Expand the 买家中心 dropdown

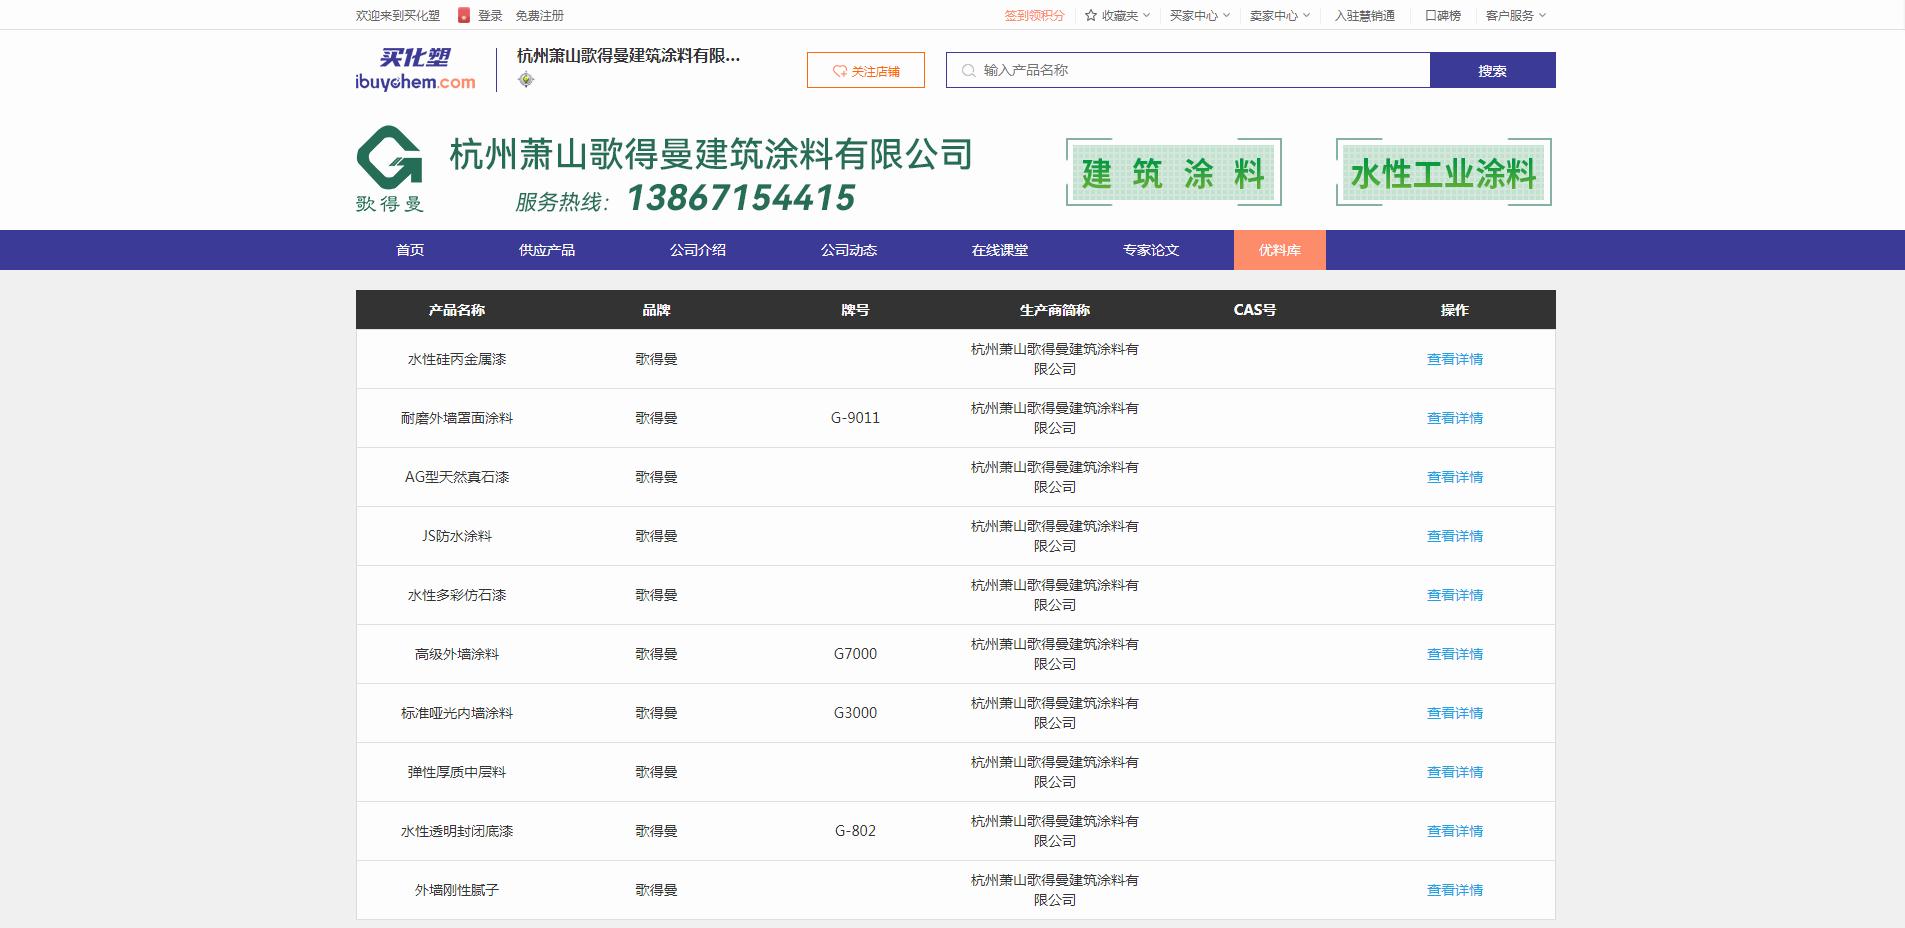[1200, 15]
